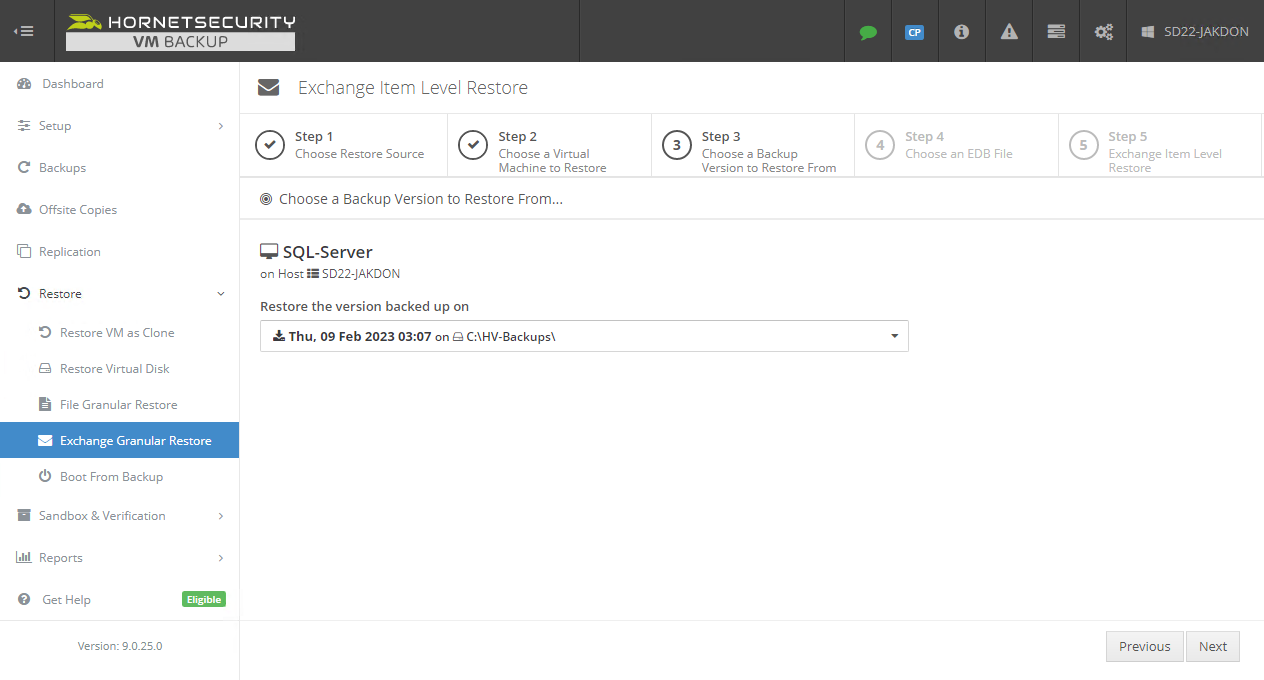
Task: Click the Exchange Item Level Restore heading
Action: tap(413, 88)
